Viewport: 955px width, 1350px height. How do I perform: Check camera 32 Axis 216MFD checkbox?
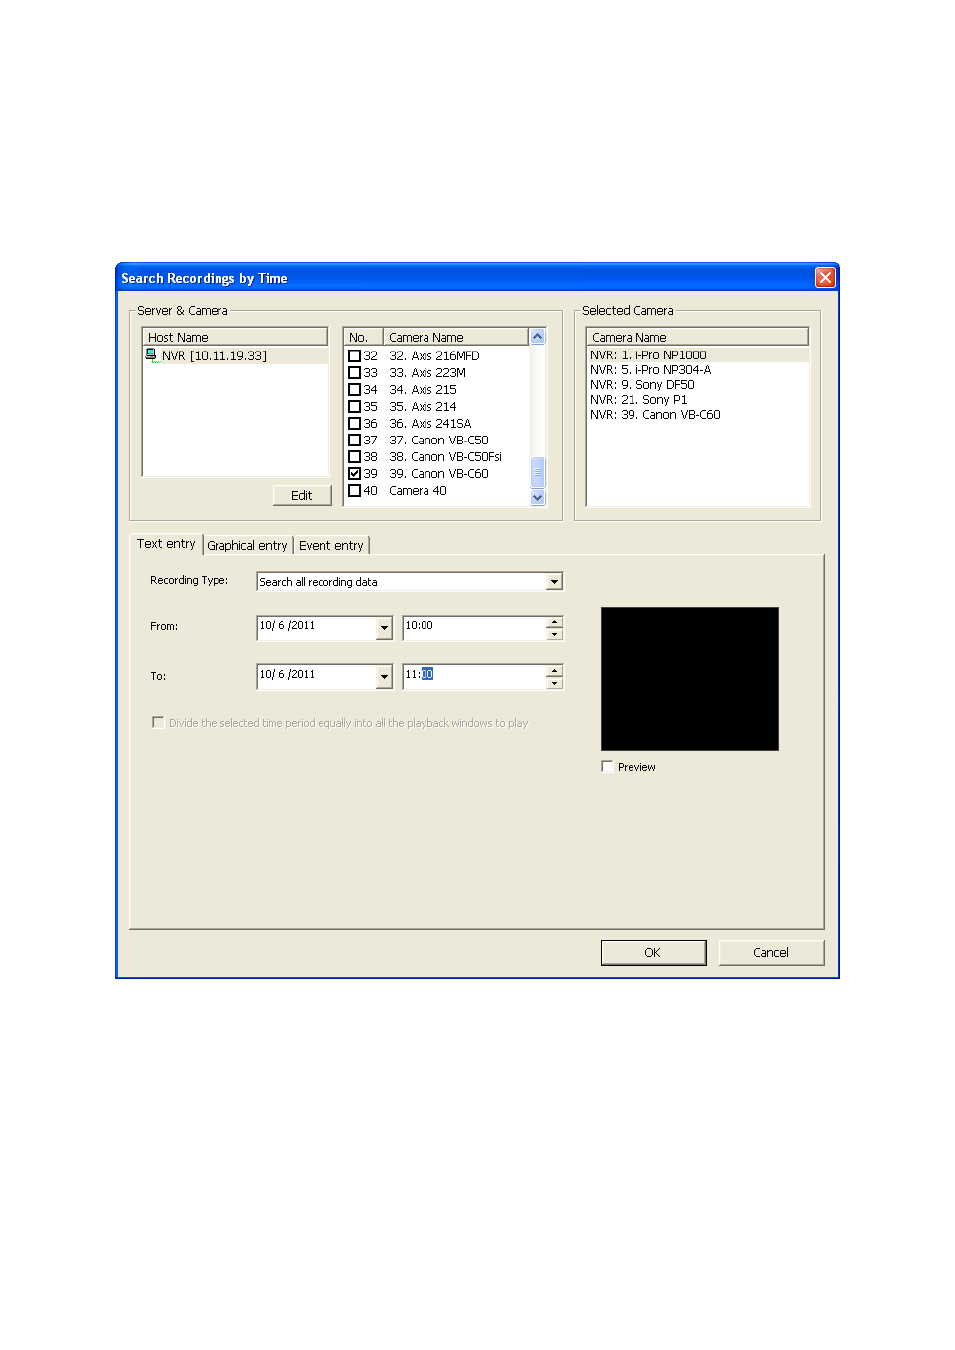coord(354,356)
